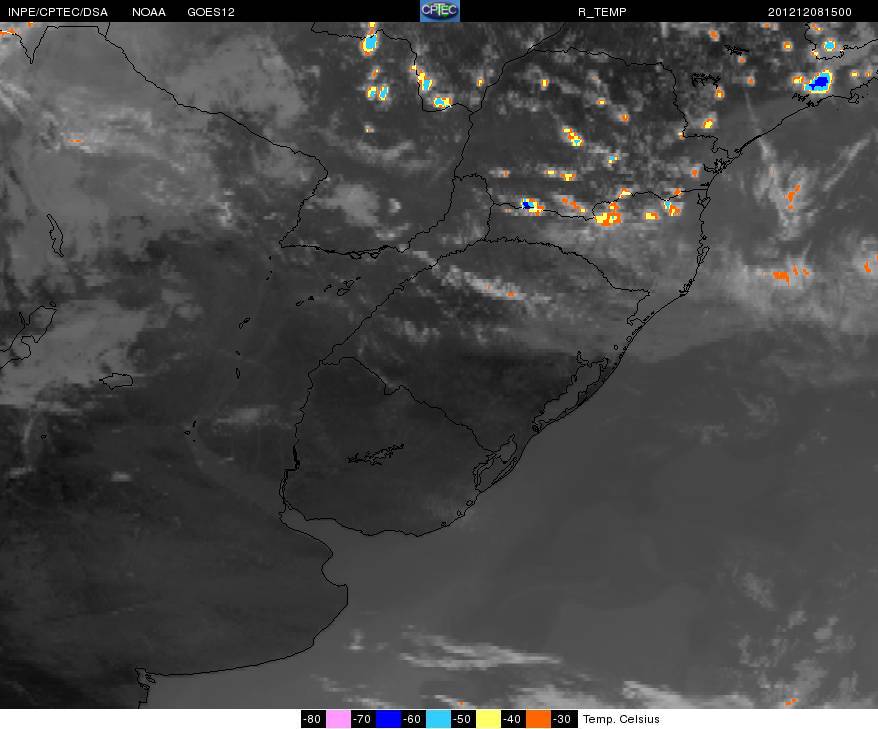Click the -70 legend value

click(x=363, y=719)
